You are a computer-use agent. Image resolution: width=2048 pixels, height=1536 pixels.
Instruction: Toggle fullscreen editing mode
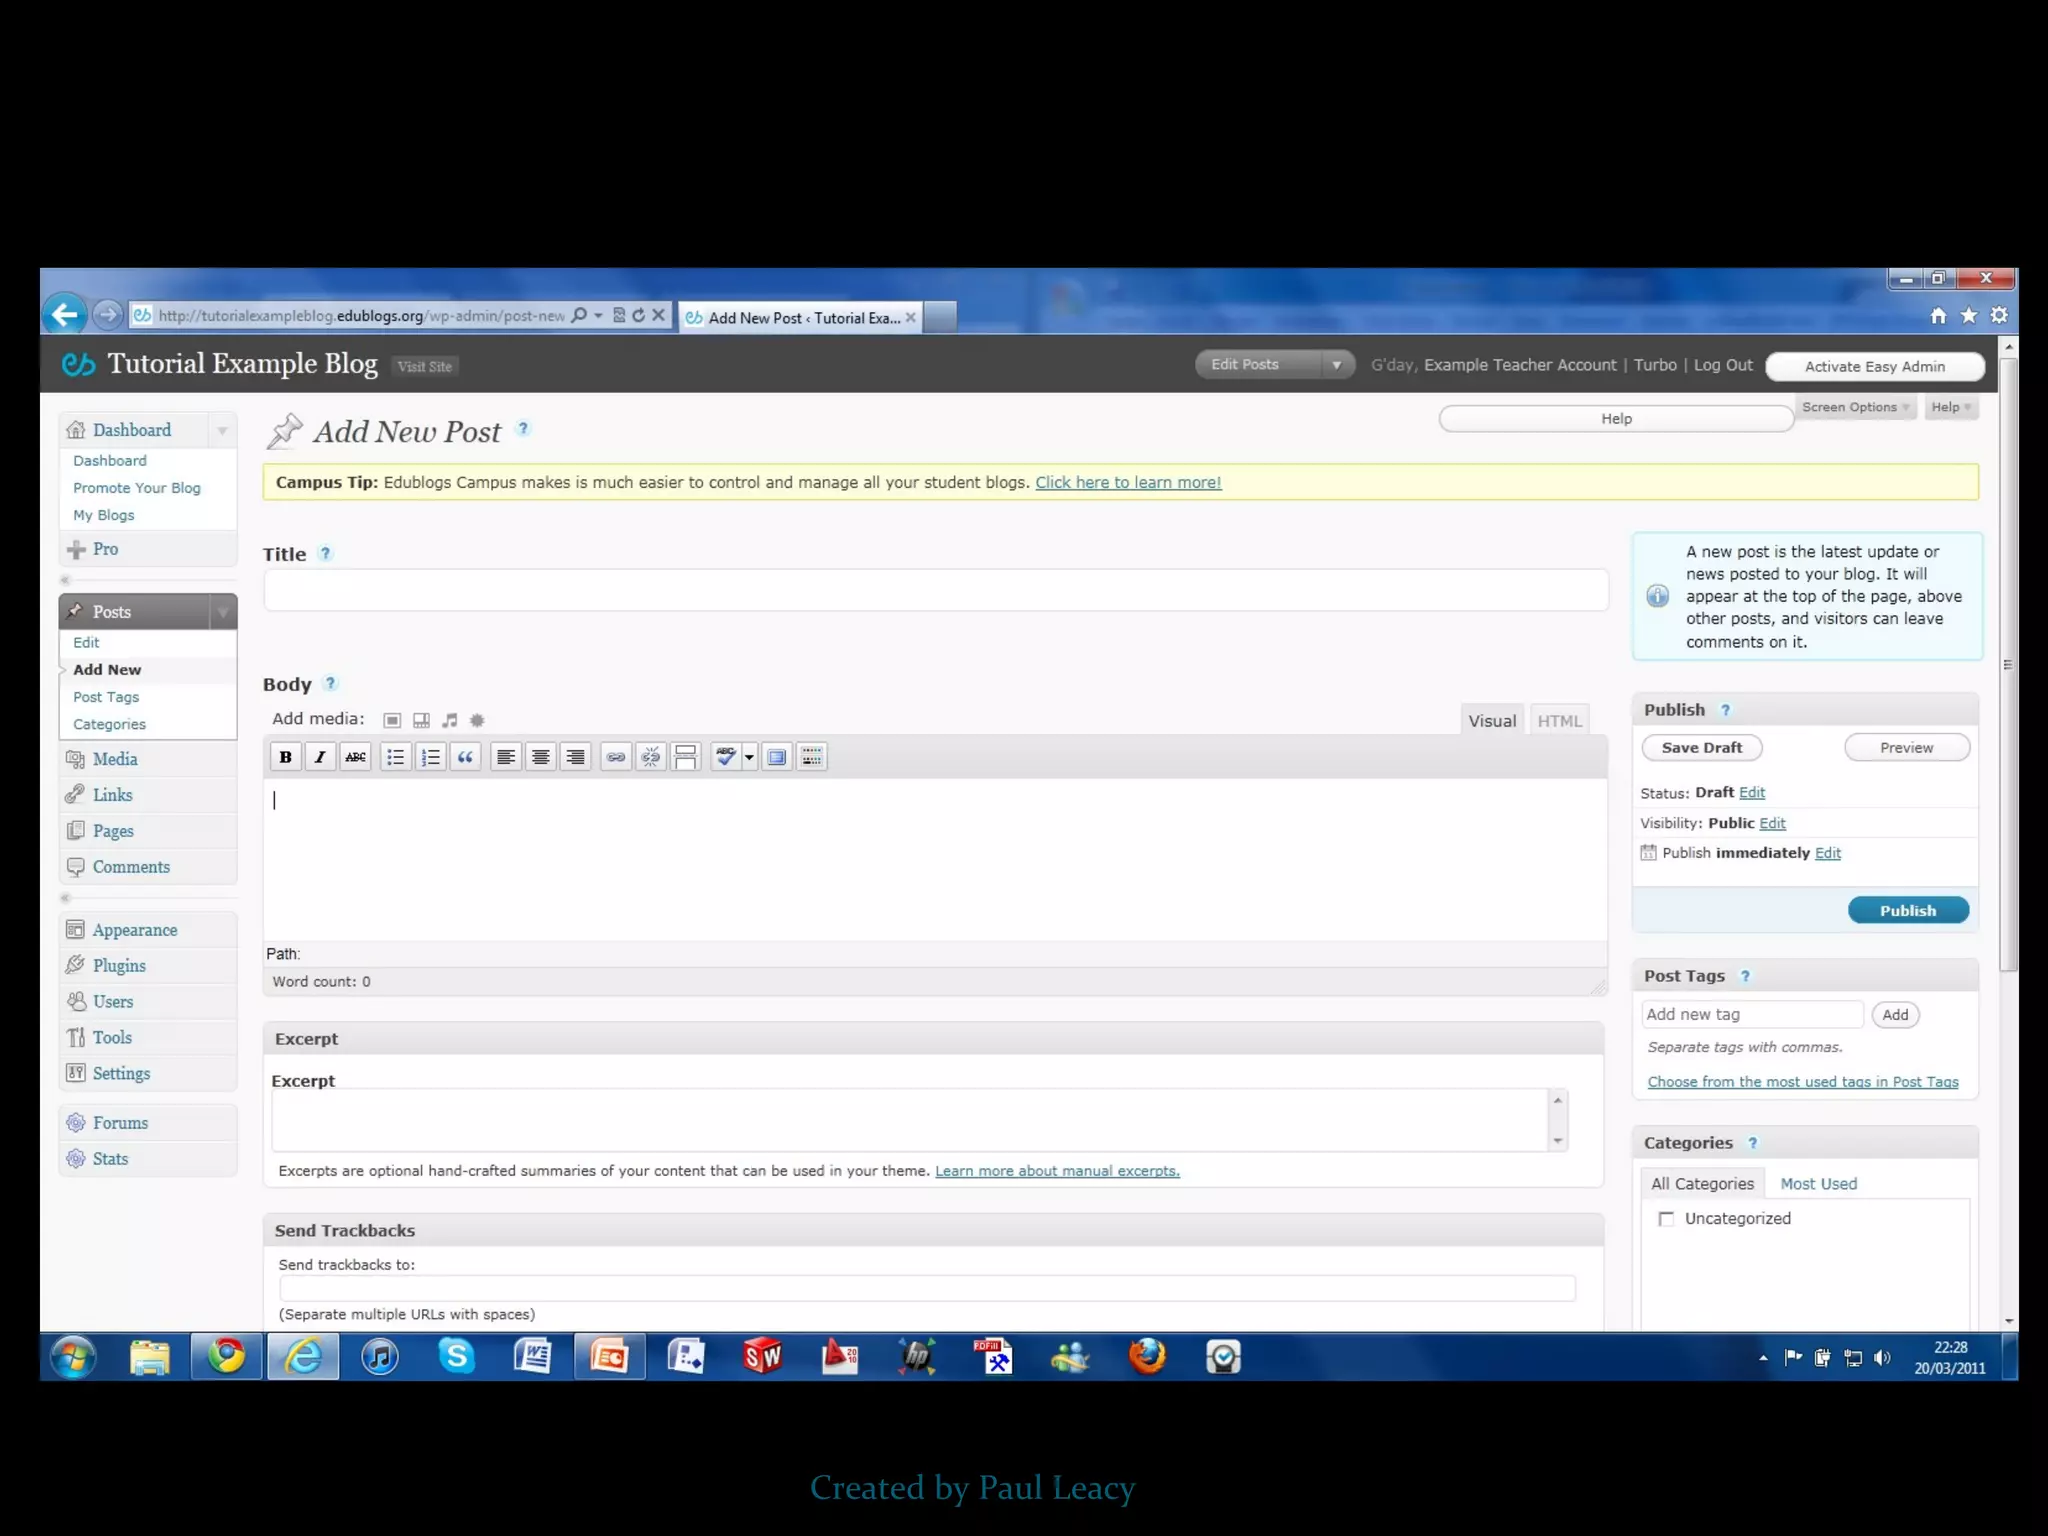(x=777, y=757)
